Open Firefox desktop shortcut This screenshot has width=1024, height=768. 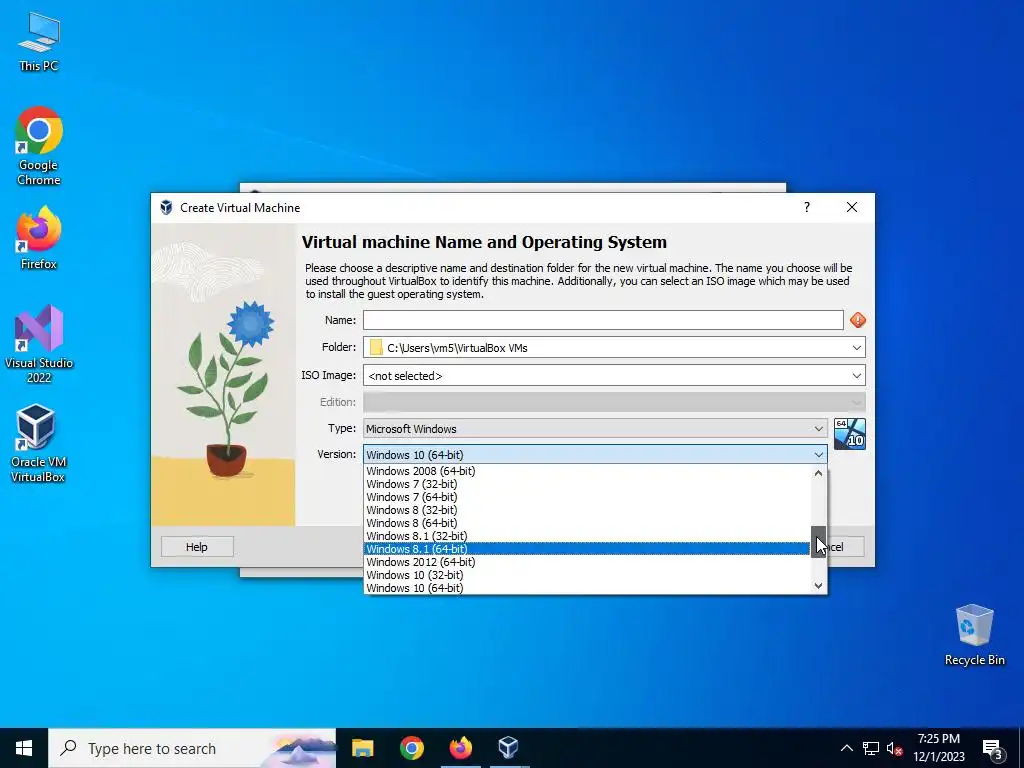point(39,238)
